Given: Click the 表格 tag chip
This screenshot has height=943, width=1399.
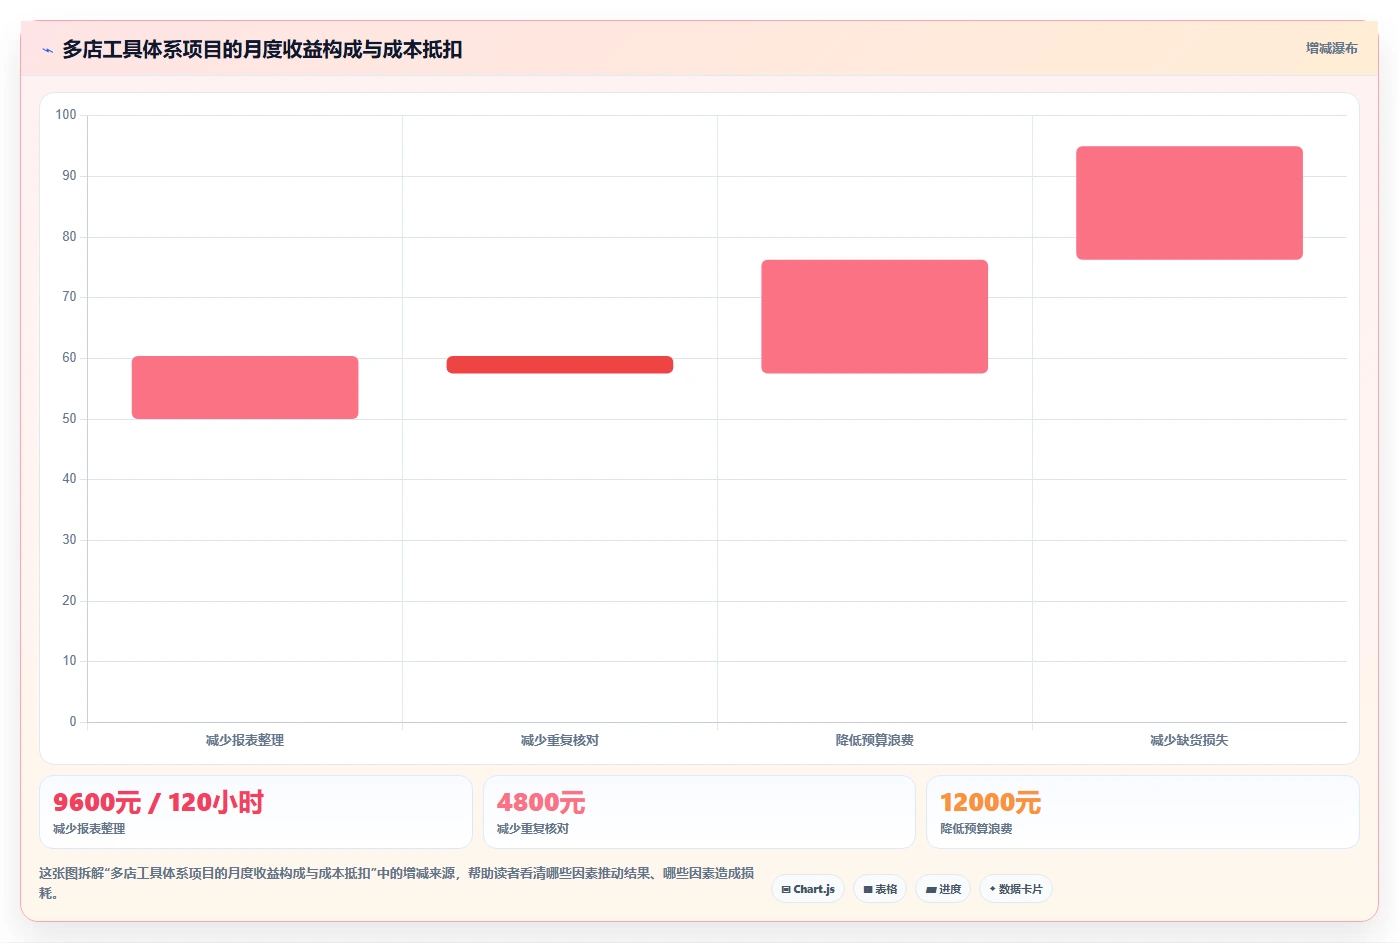Looking at the screenshot, I should [x=880, y=889].
